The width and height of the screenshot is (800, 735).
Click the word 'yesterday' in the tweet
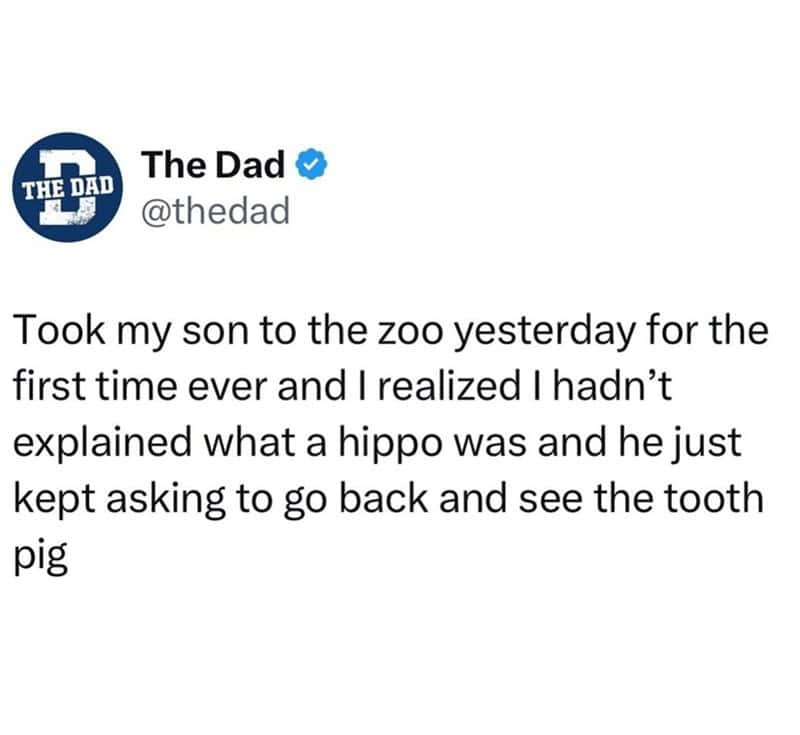(x=545, y=333)
